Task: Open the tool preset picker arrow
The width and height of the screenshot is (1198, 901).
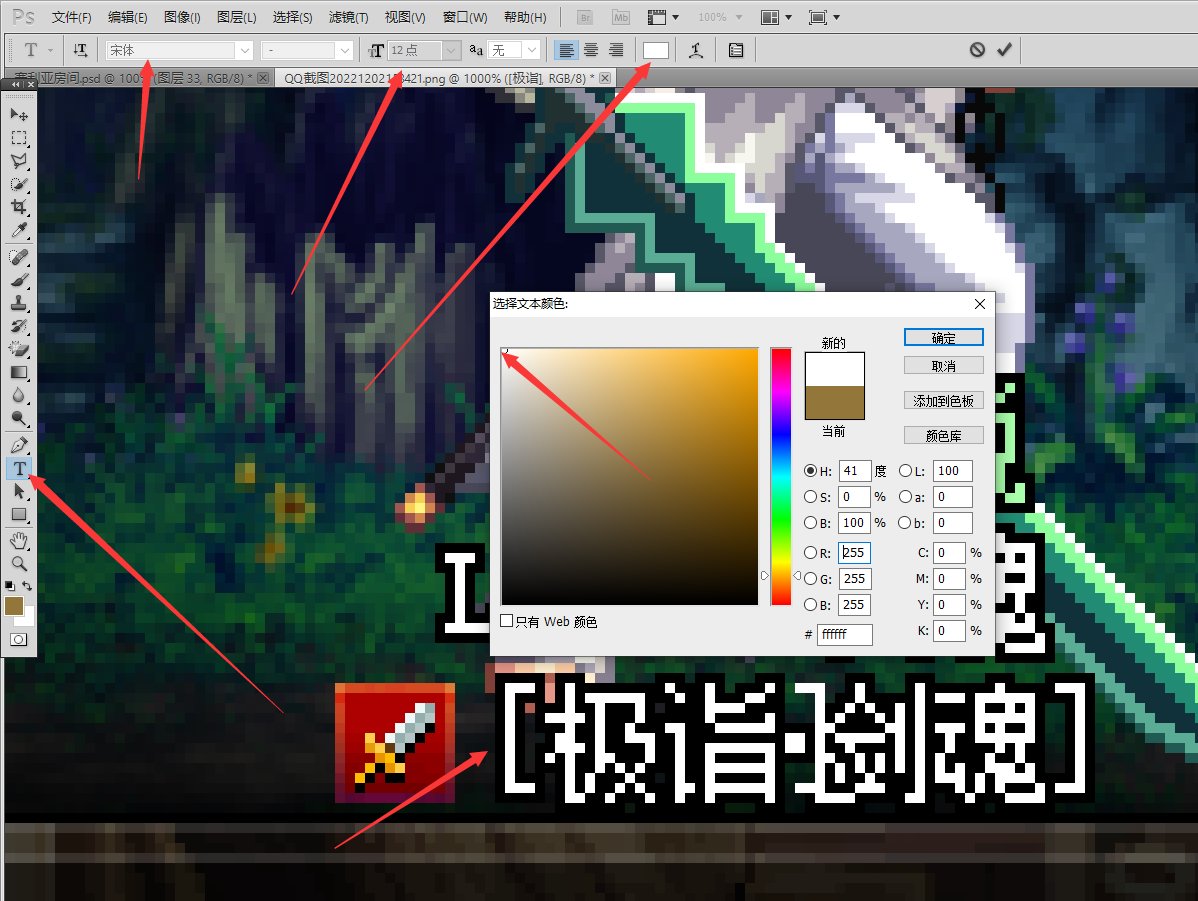Action: [50, 50]
